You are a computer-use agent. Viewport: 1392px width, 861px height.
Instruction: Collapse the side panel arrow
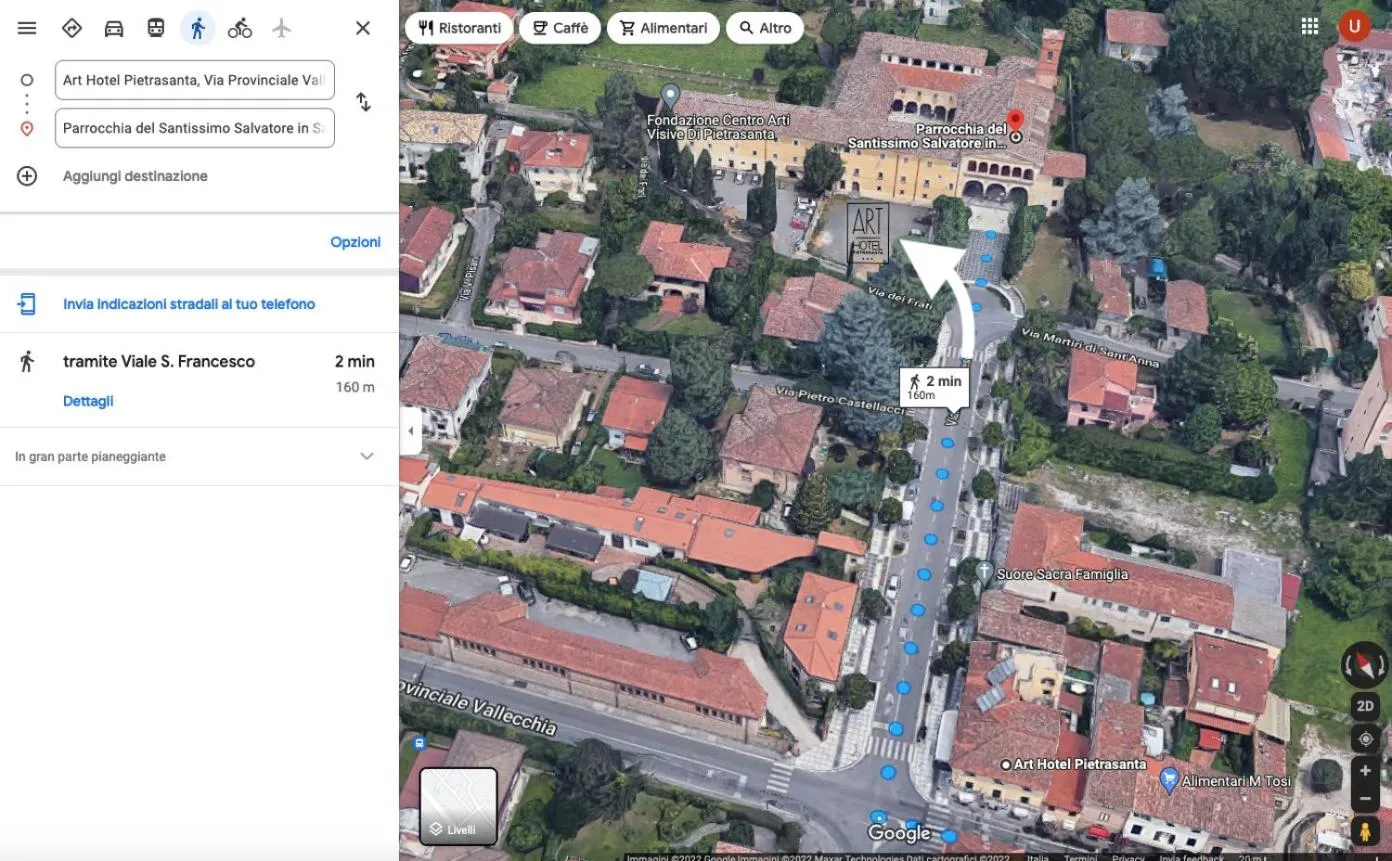click(409, 432)
